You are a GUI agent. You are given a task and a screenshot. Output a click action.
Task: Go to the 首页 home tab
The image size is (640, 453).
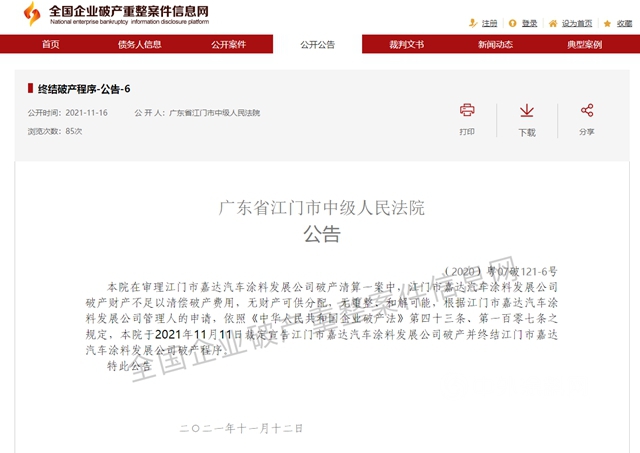click(51, 44)
